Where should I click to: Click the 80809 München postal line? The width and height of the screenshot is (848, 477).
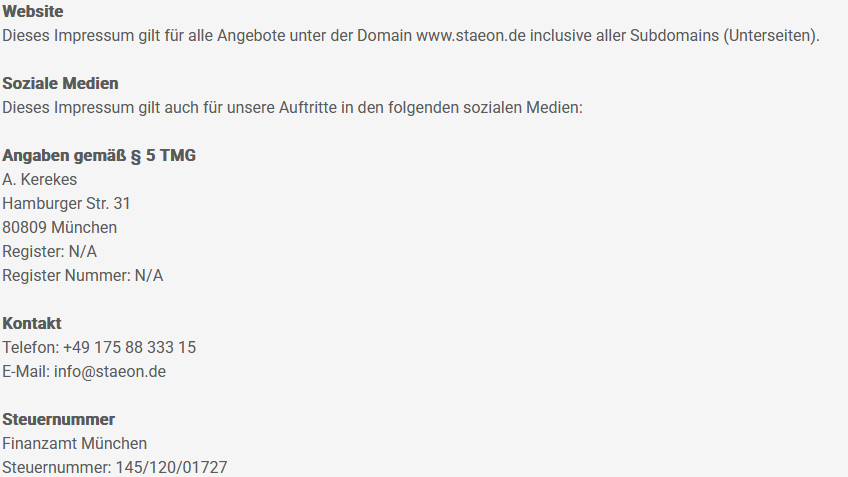coord(60,228)
